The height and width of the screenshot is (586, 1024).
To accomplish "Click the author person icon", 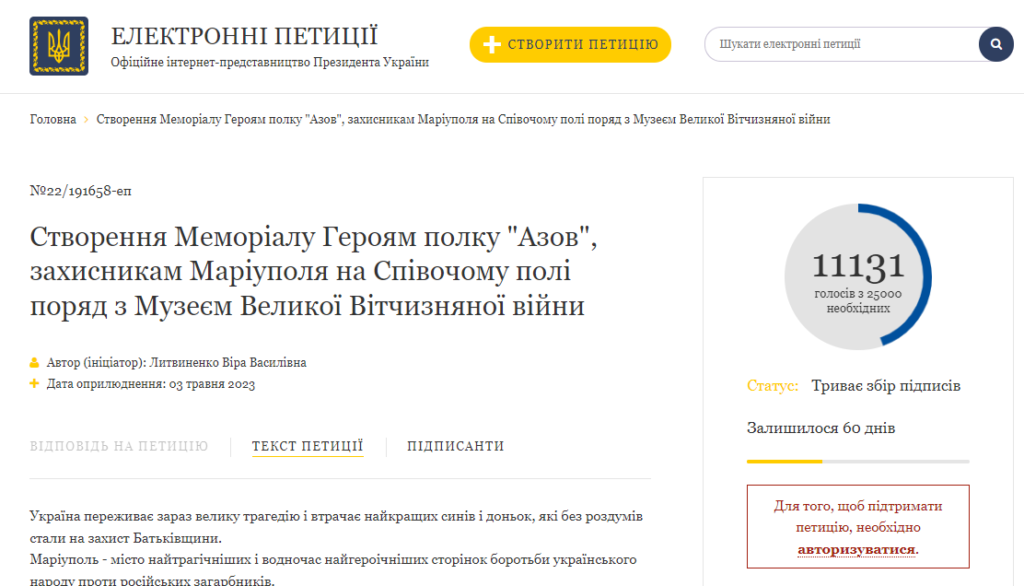I will 35,363.
